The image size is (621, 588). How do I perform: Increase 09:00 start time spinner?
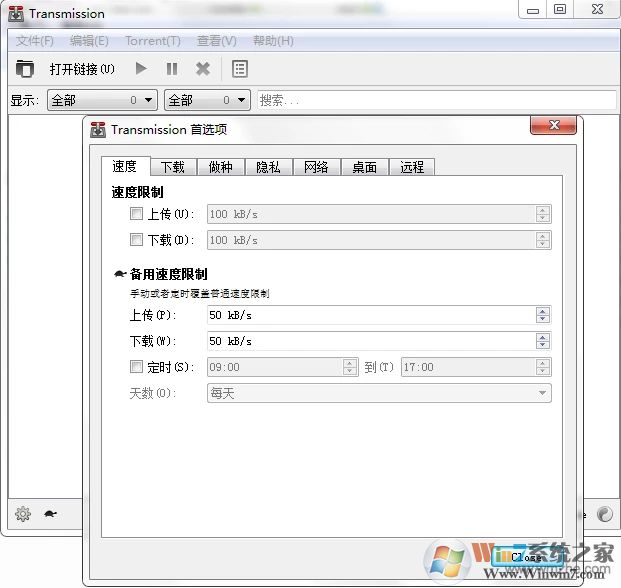[x=350, y=363]
